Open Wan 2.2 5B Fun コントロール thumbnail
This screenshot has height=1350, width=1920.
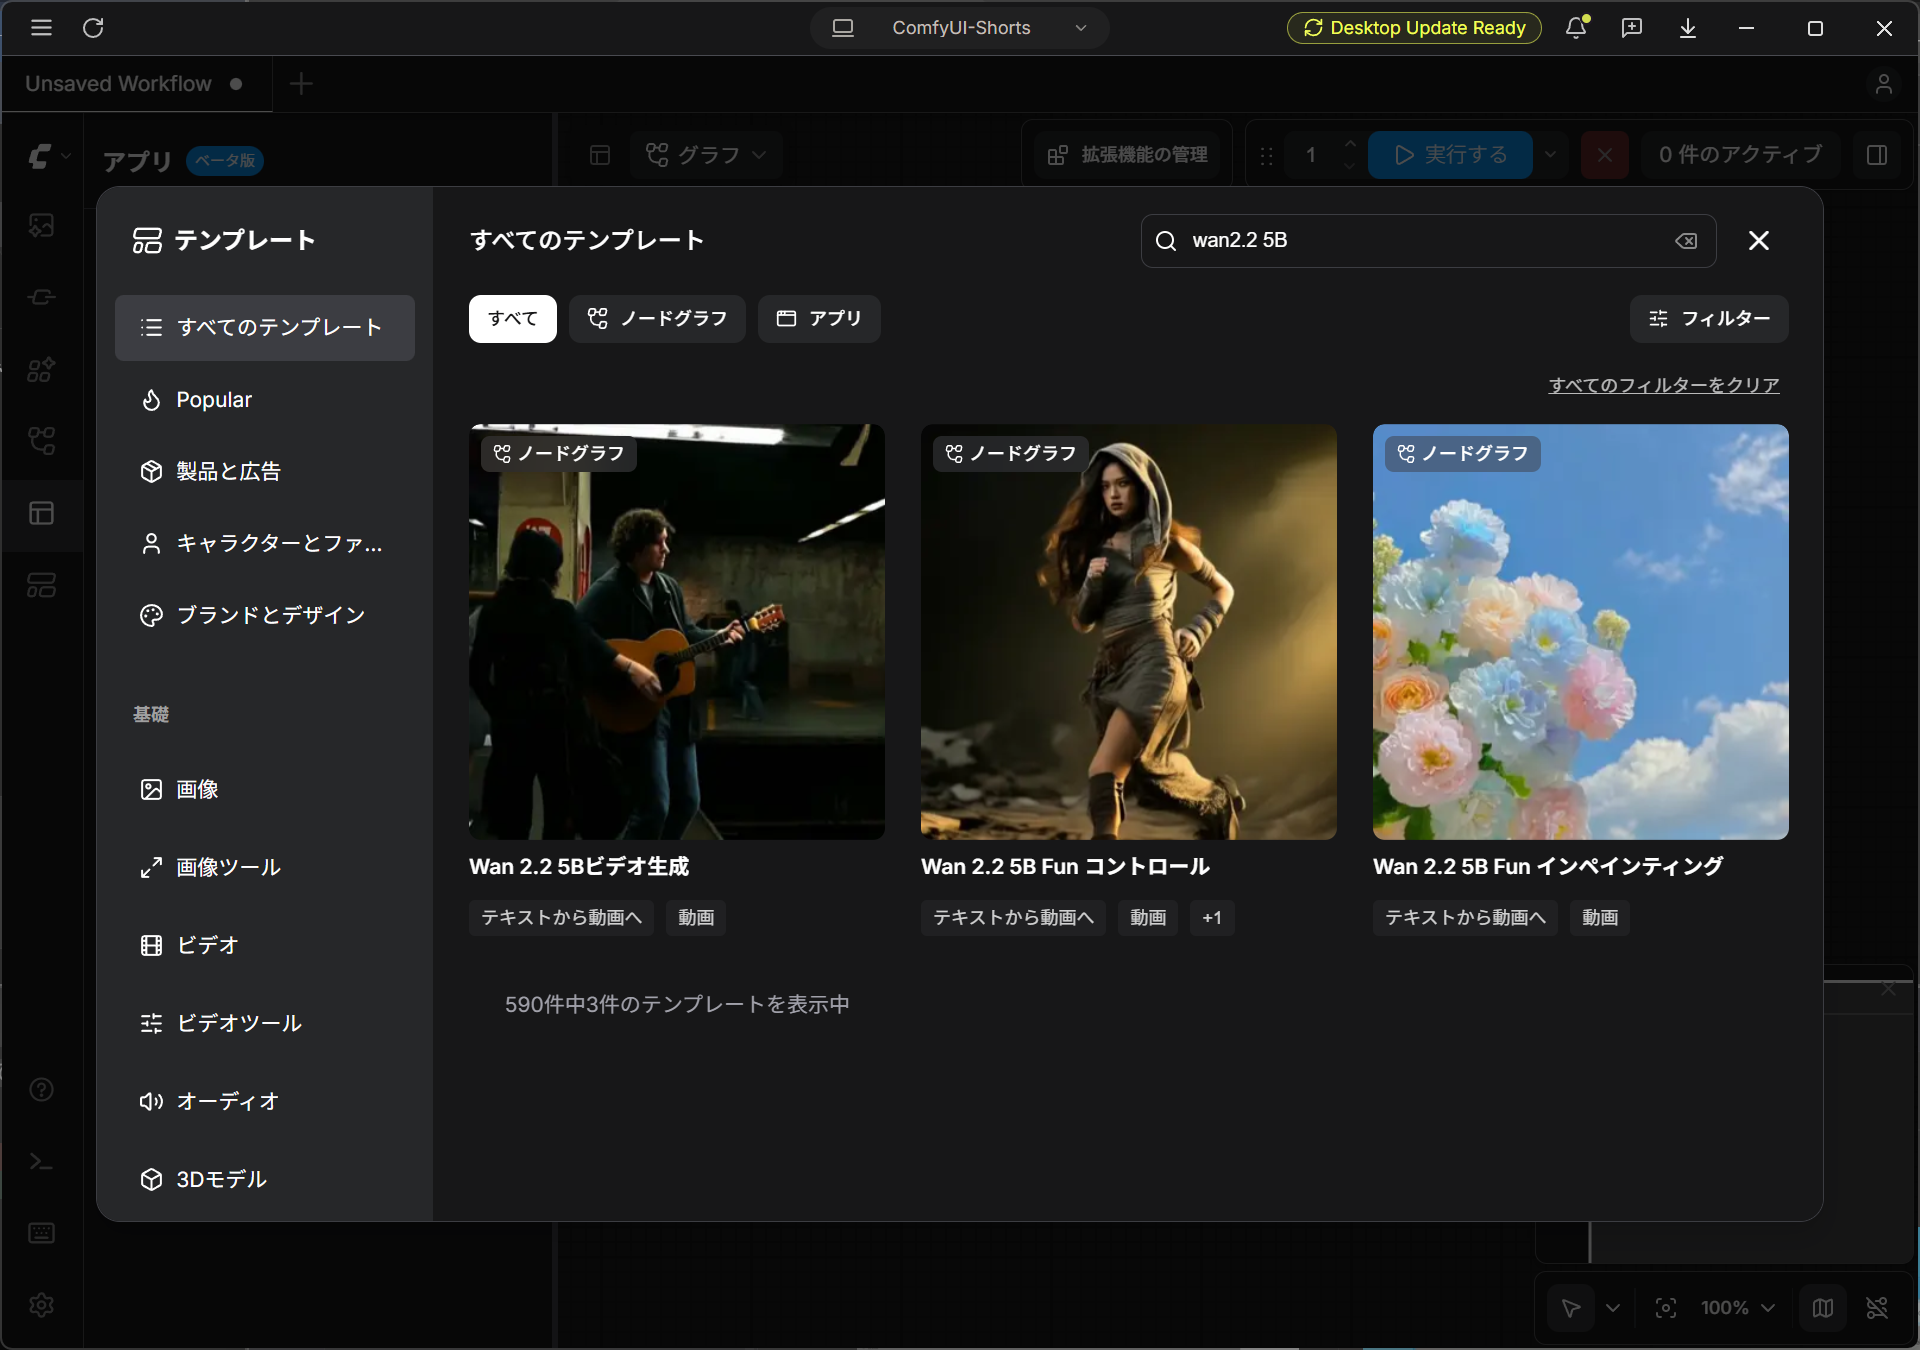[1129, 632]
